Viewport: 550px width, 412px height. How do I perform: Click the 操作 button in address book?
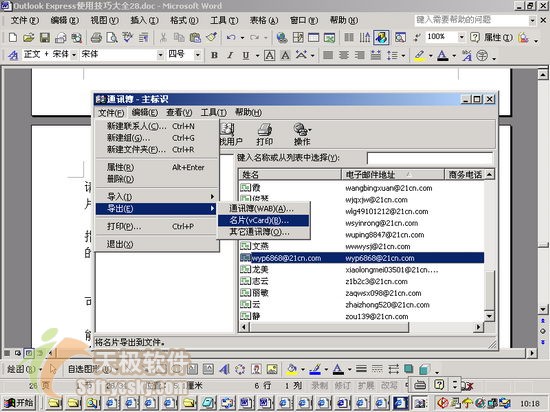(302, 134)
